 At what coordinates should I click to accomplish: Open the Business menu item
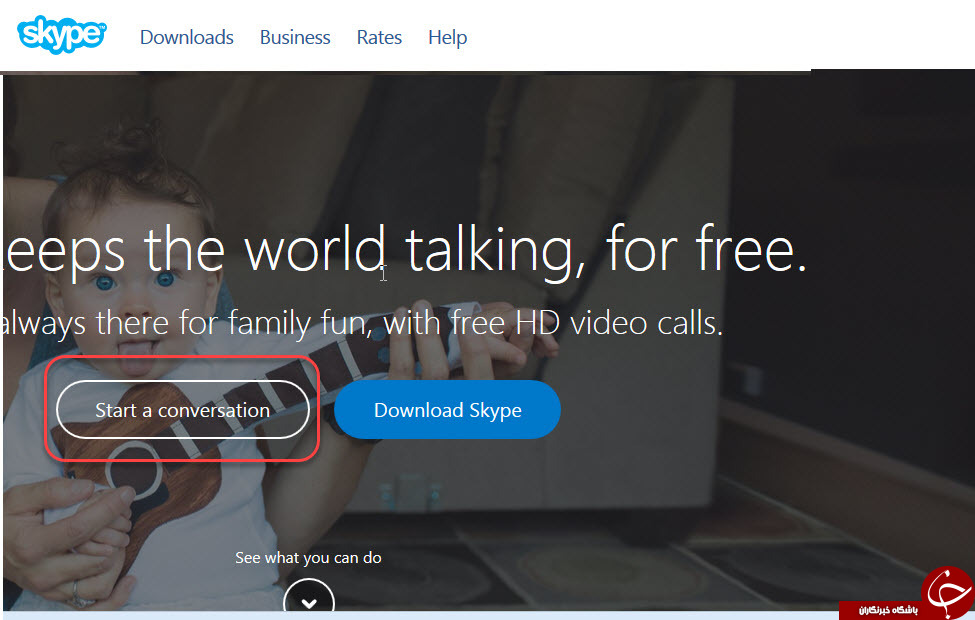point(295,37)
